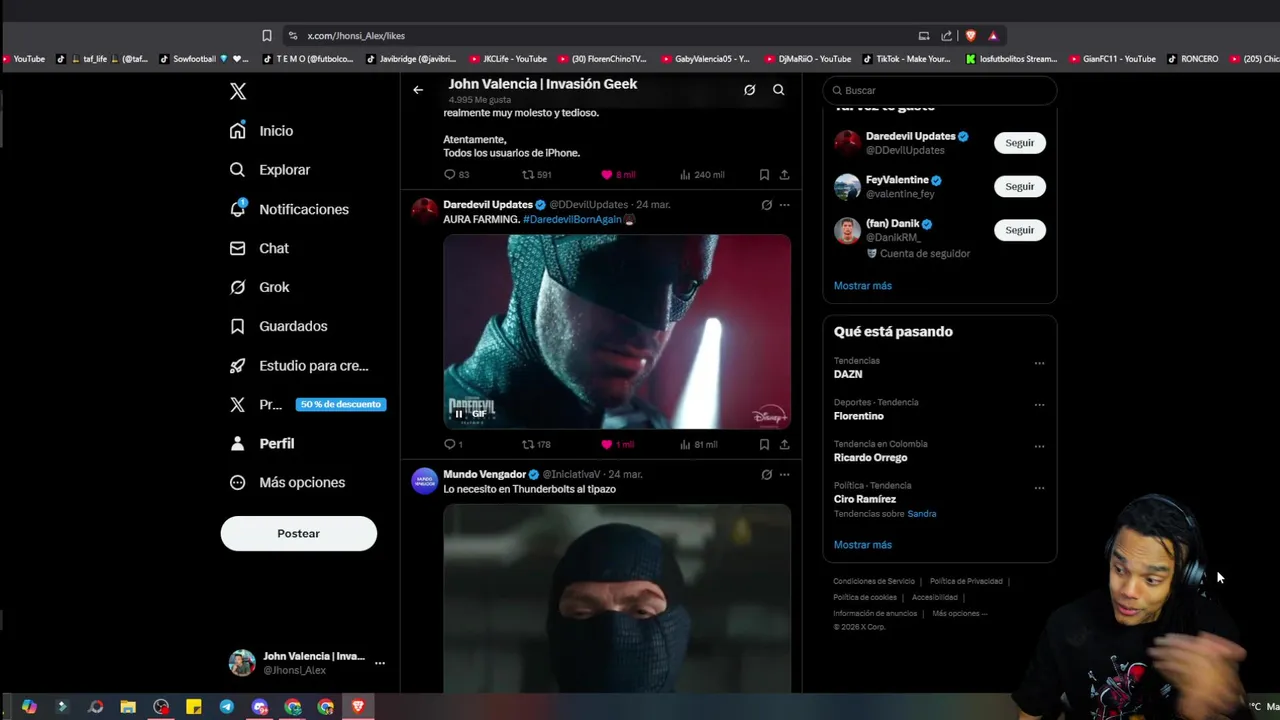Open Grok icon on Mundo Vengador post
Viewport: 1280px width, 720px height.
point(766,475)
